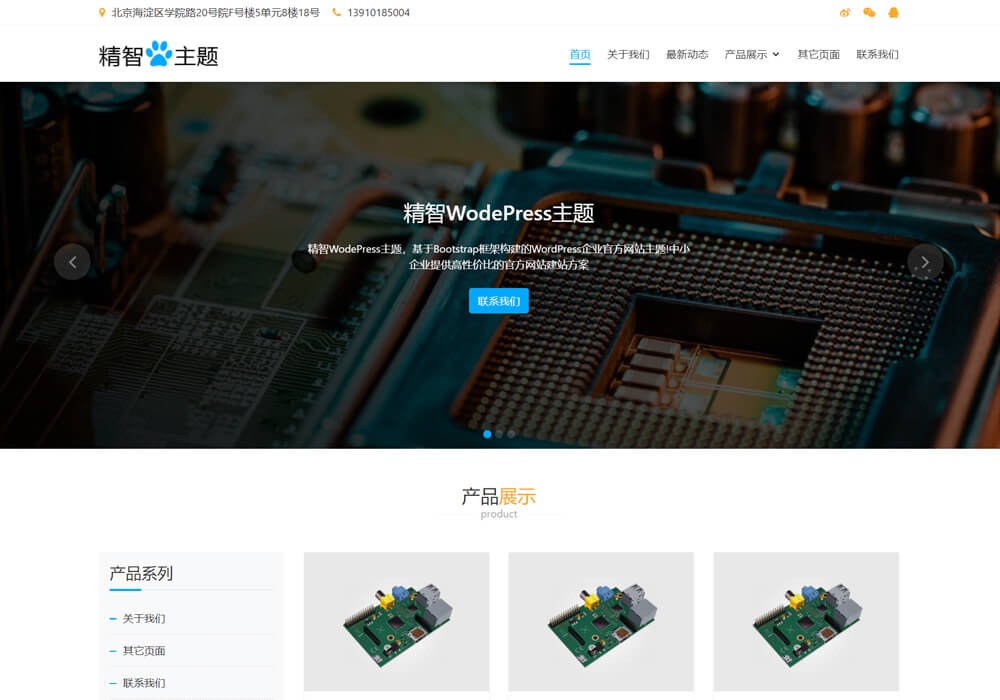Click the orange phone icon
Viewport: 1000px width, 700px height.
click(x=336, y=13)
